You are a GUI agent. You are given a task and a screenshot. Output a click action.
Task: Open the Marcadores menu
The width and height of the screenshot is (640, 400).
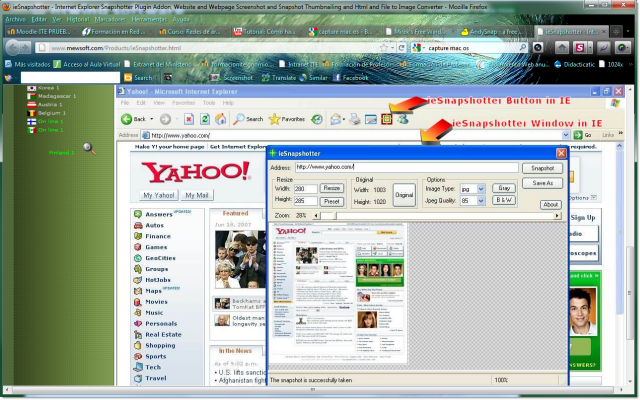point(110,19)
